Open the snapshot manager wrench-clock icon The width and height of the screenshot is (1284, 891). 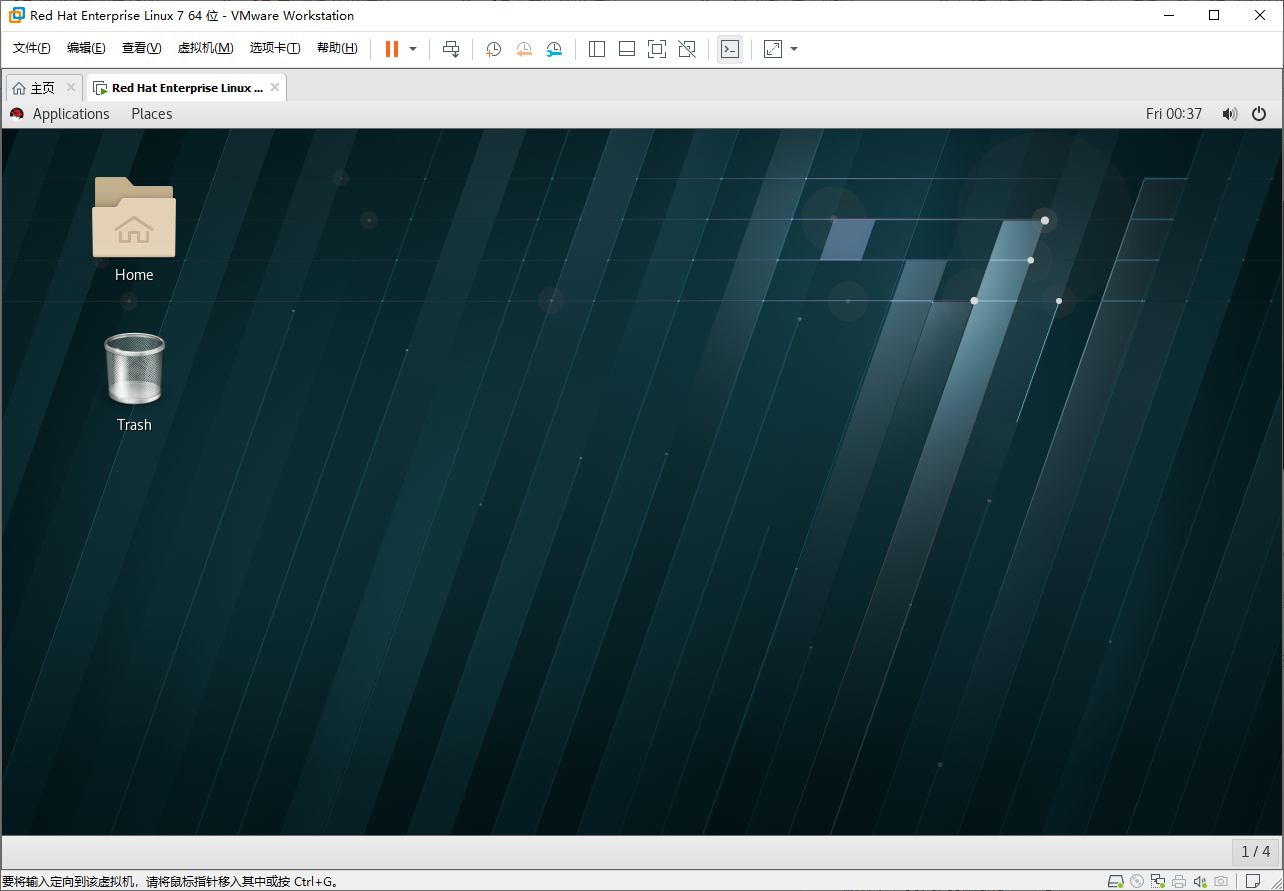554,49
